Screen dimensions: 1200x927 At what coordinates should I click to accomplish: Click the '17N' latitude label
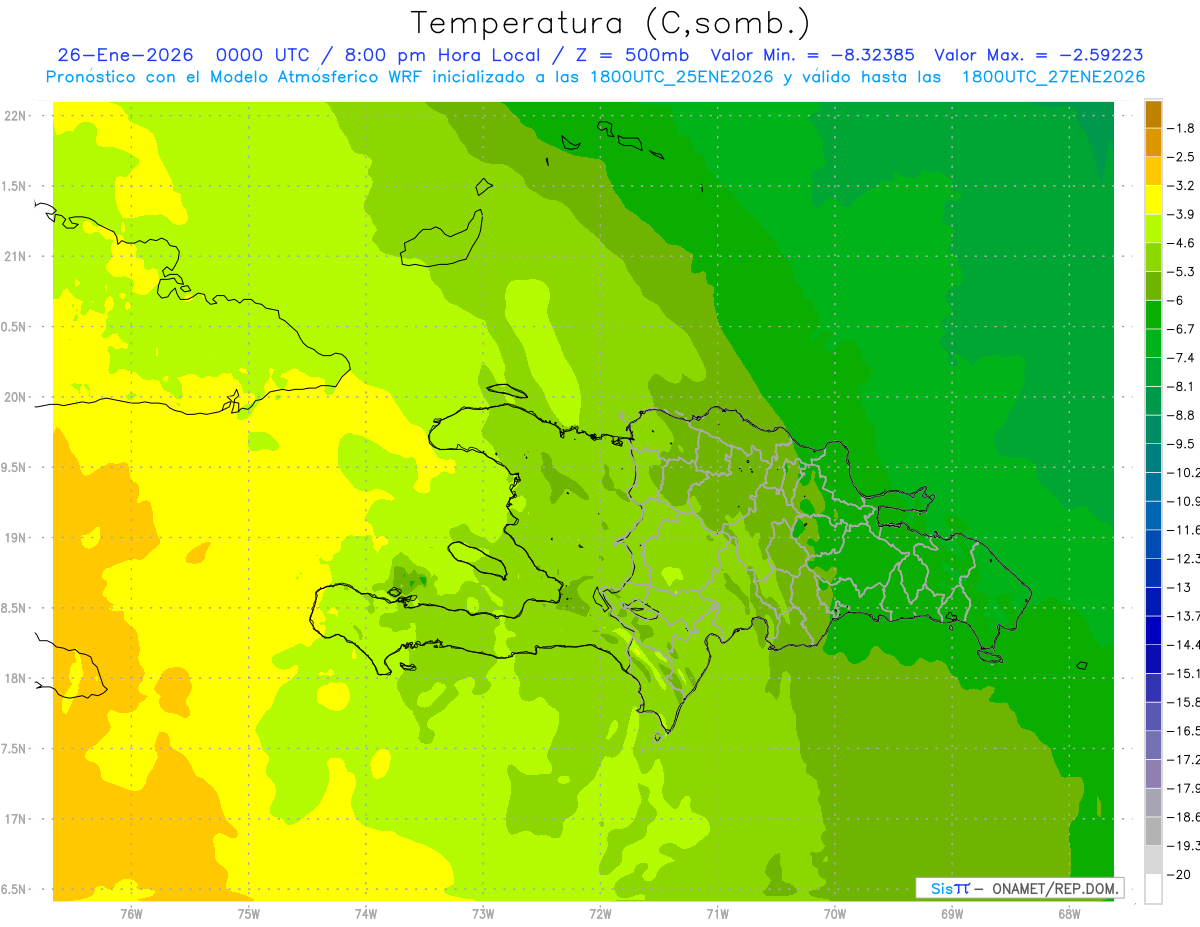[17, 819]
